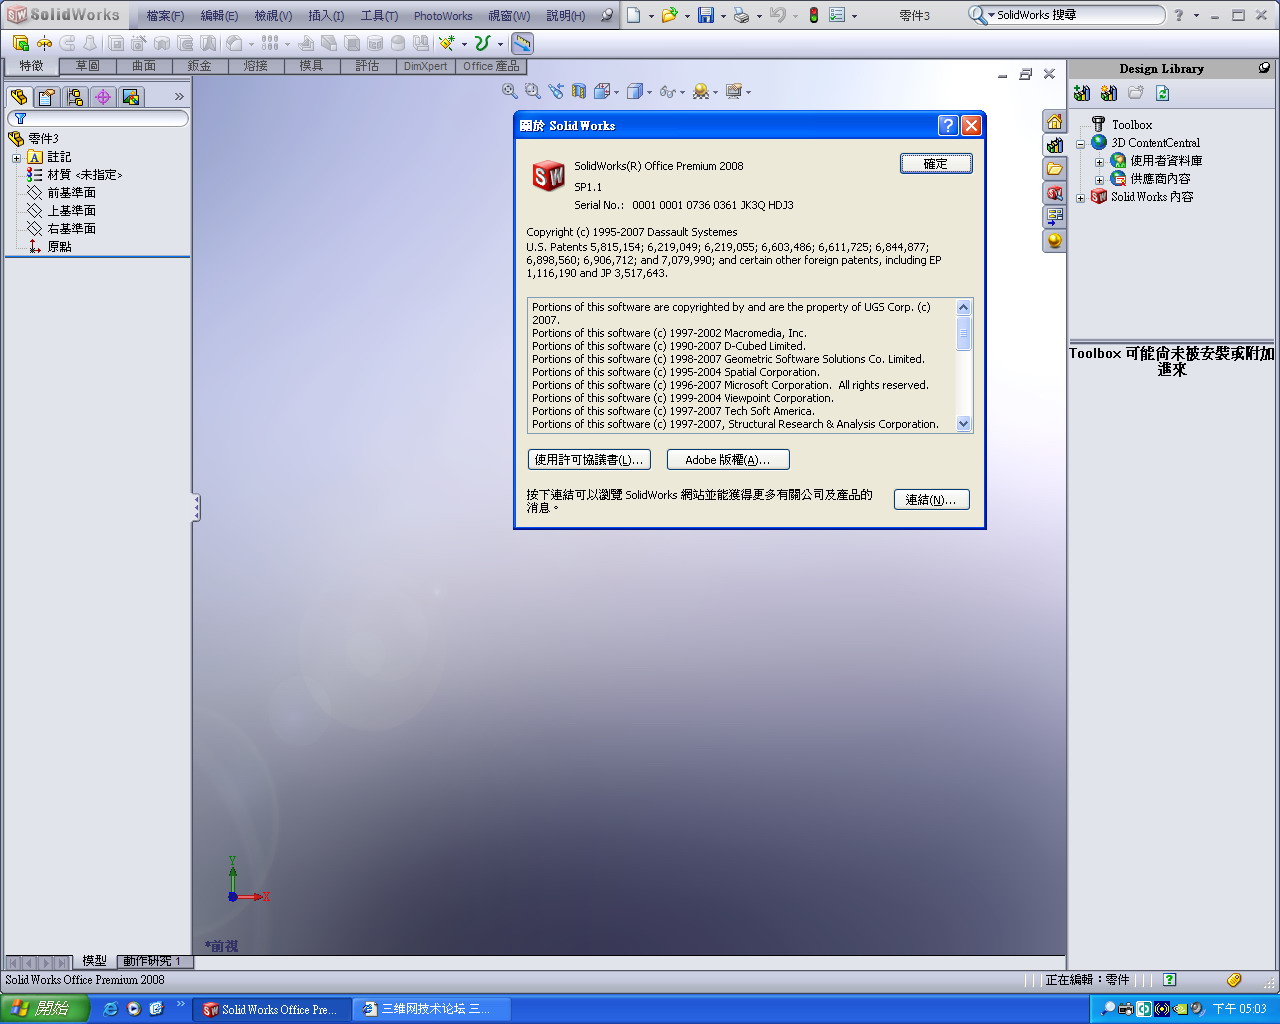This screenshot has height=1024, width=1280.
Task: Click the credits list scroll down arrow
Action: click(x=964, y=424)
